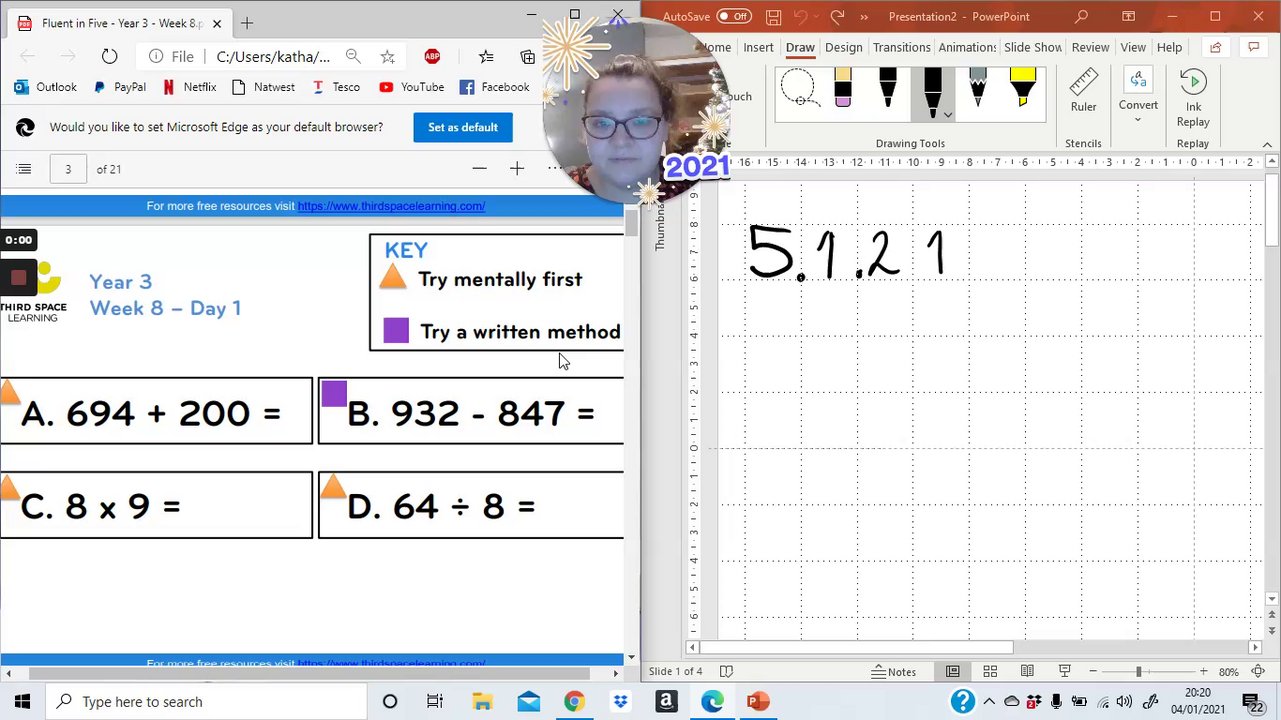Image resolution: width=1281 pixels, height=720 pixels.
Task: Click Set as default button
Action: 463,127
